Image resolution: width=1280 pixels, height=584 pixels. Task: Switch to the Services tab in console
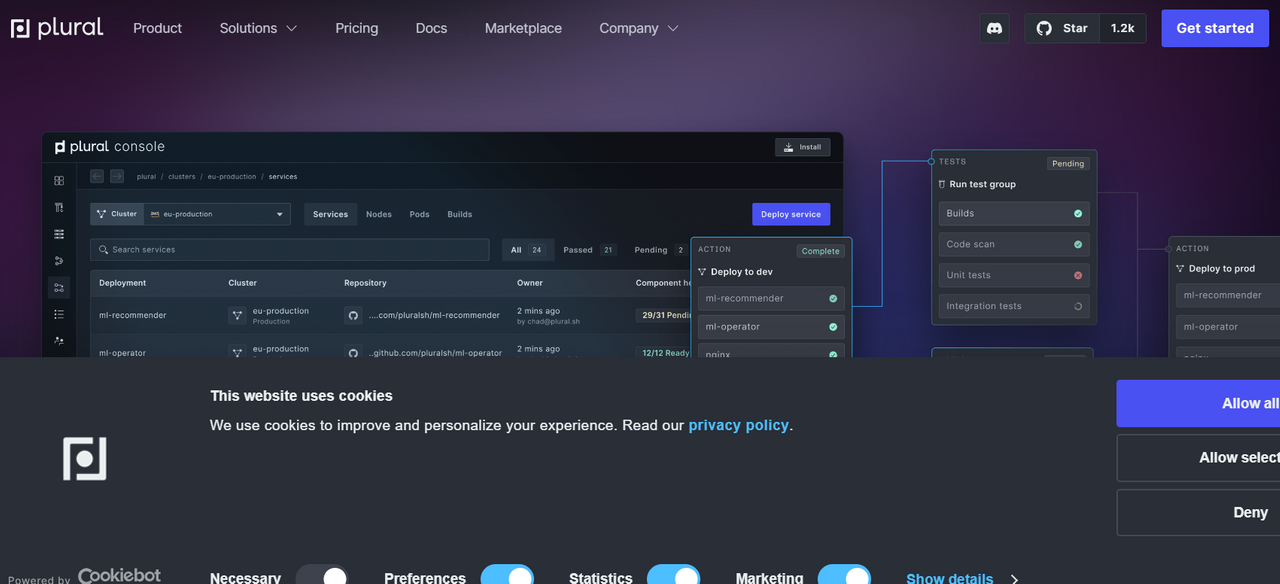tap(330, 214)
